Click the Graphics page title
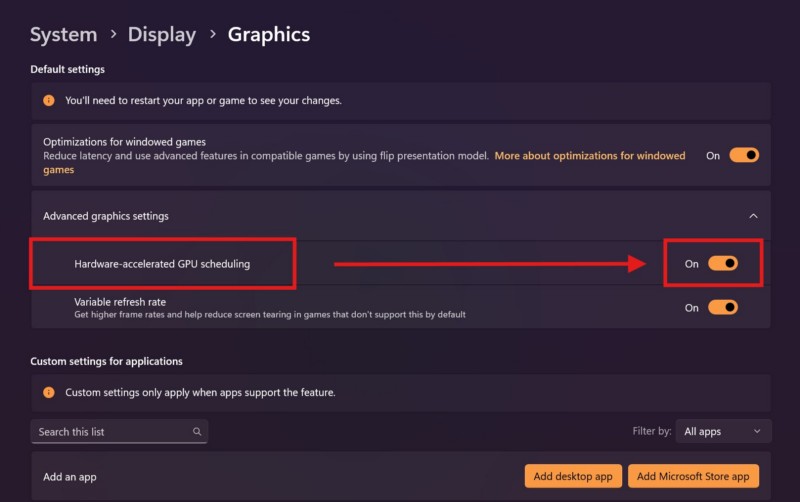 point(269,35)
